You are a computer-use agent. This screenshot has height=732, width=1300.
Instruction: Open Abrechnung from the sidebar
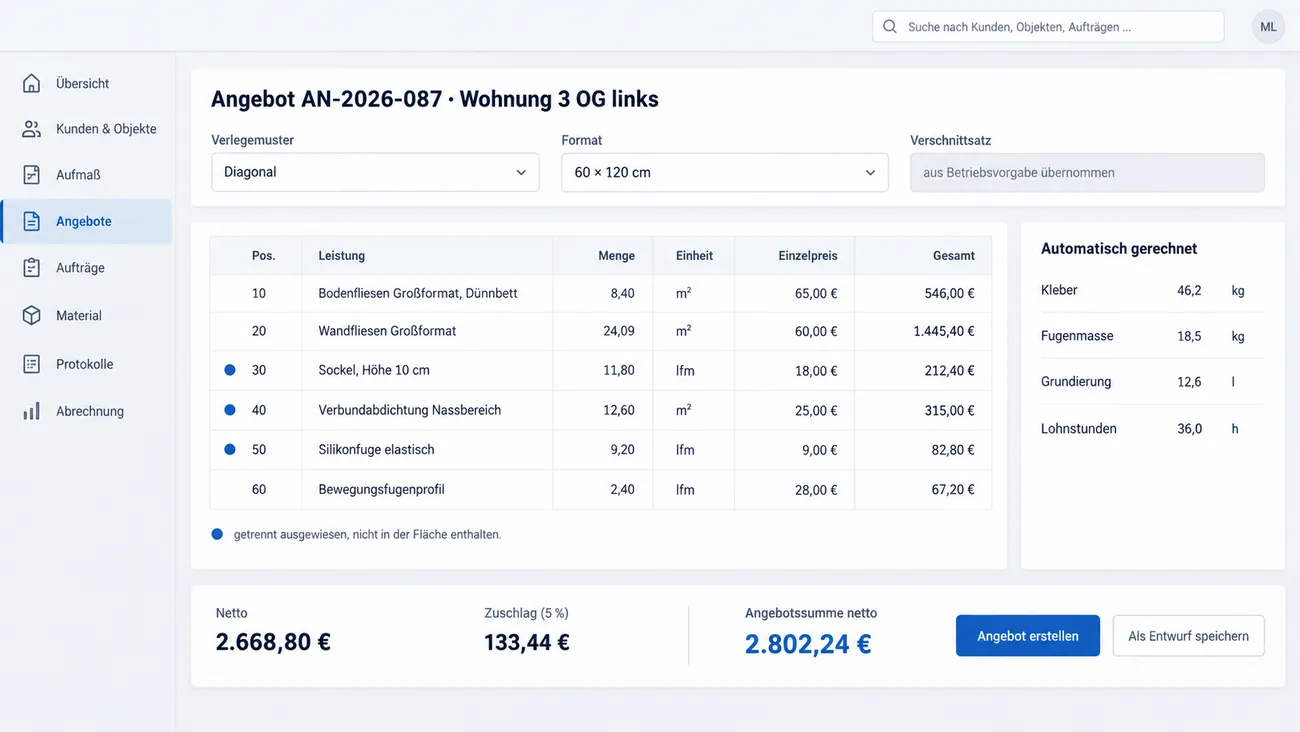[x=86, y=411]
